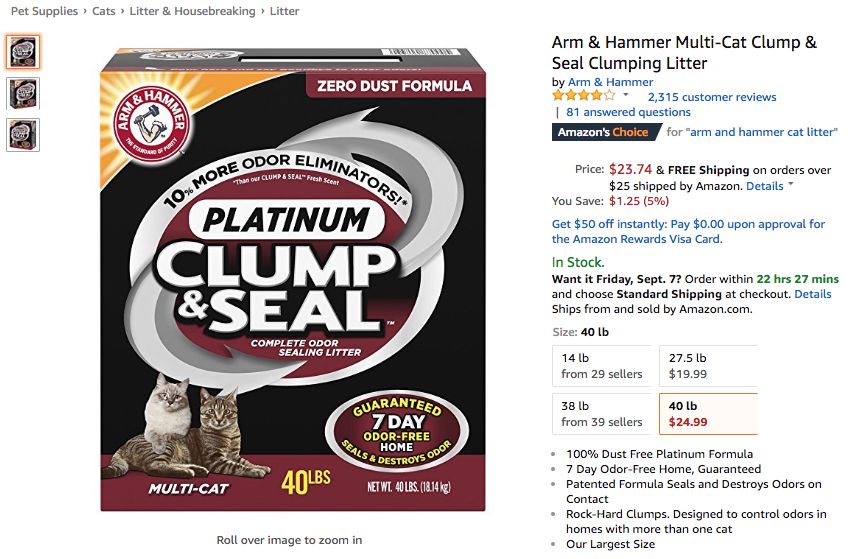The image size is (855, 559).
Task: Go to the Cats breadcrumb category
Action: [105, 11]
